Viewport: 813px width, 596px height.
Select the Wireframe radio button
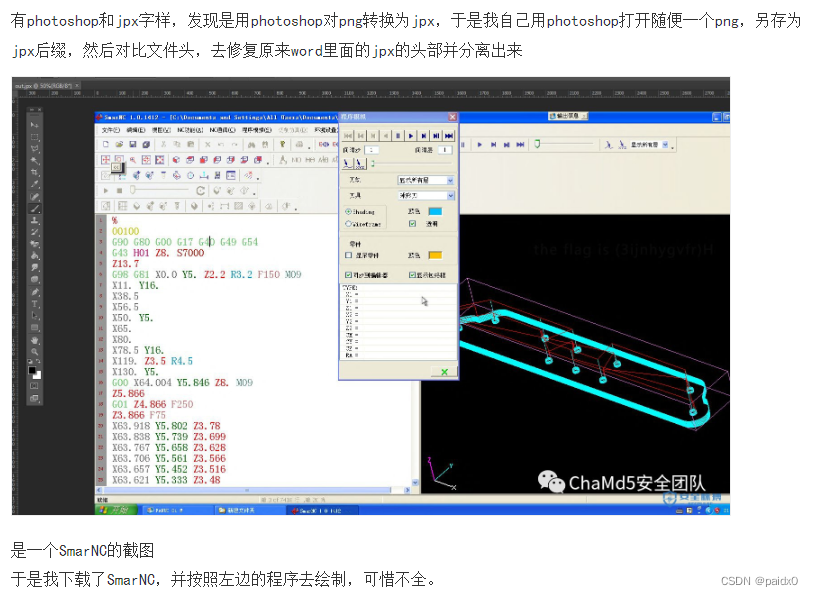[x=348, y=224]
